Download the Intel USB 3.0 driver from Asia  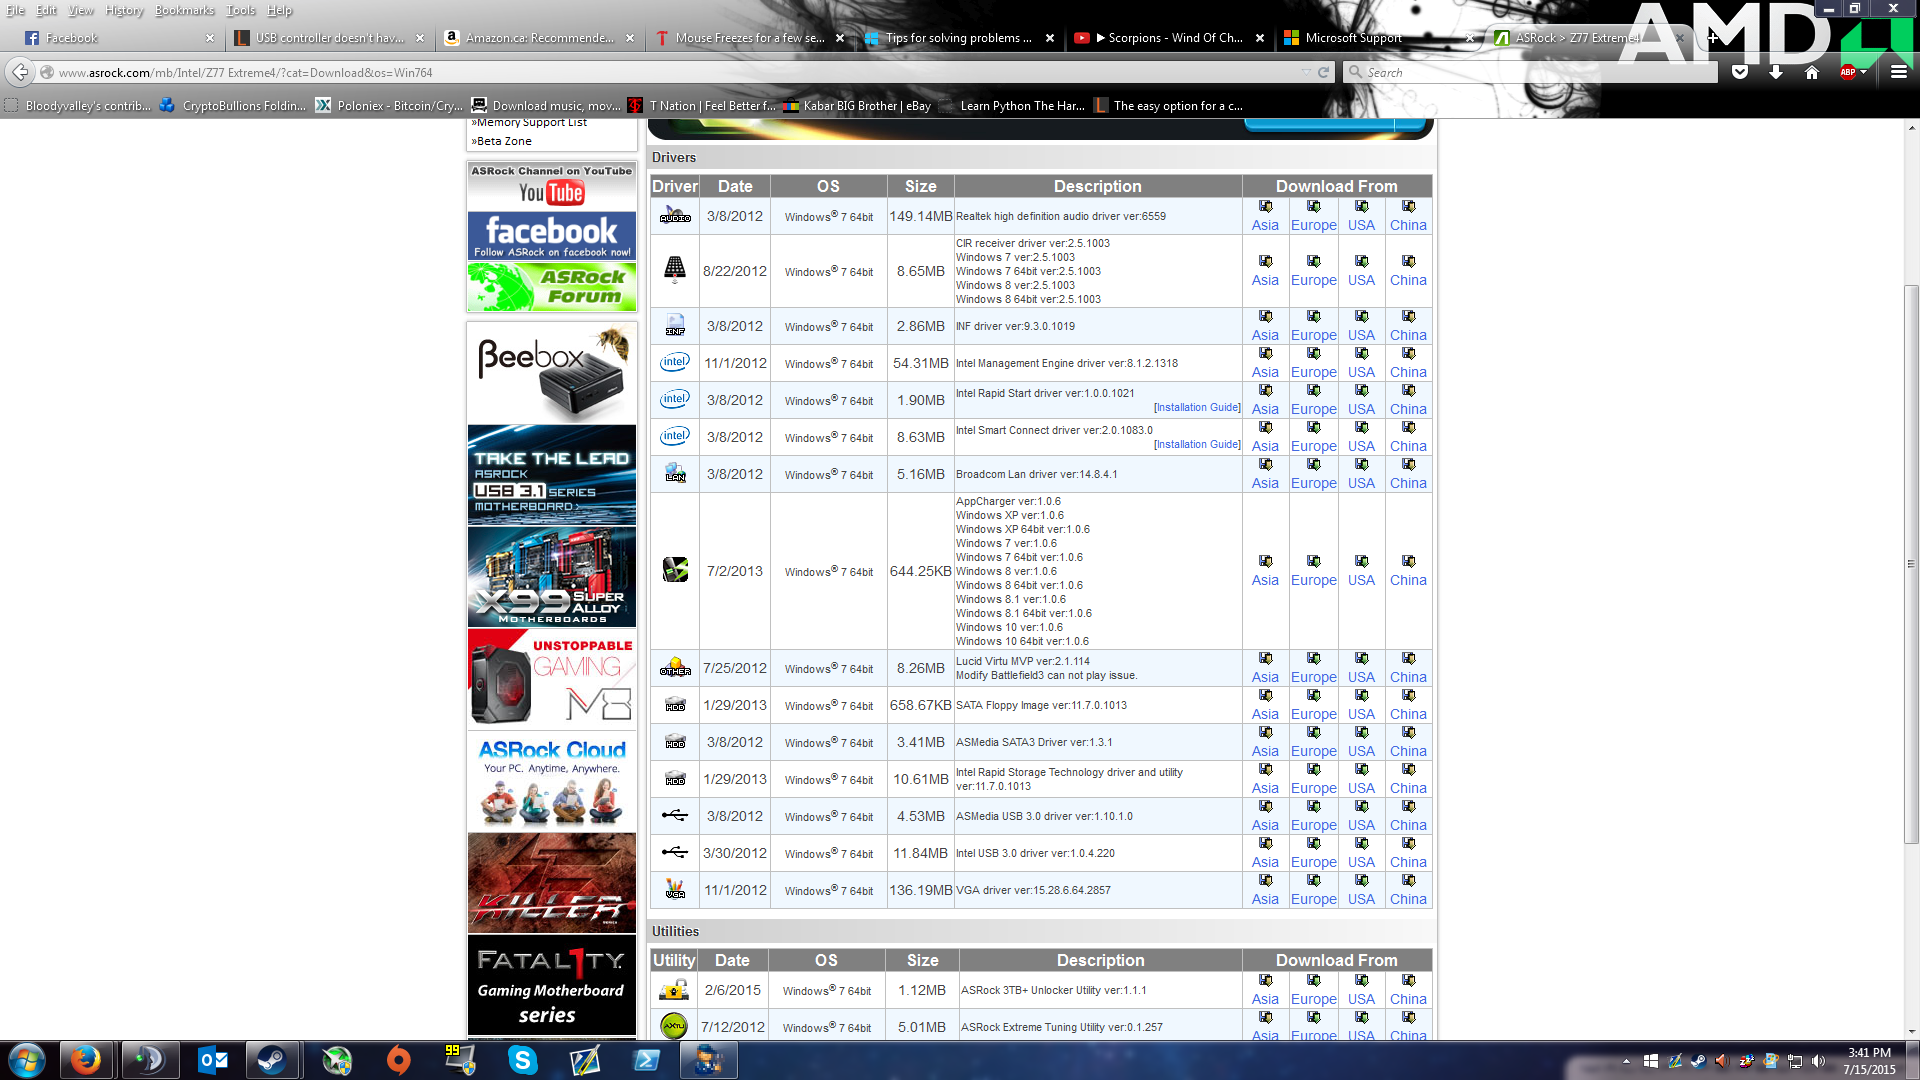tap(1265, 853)
